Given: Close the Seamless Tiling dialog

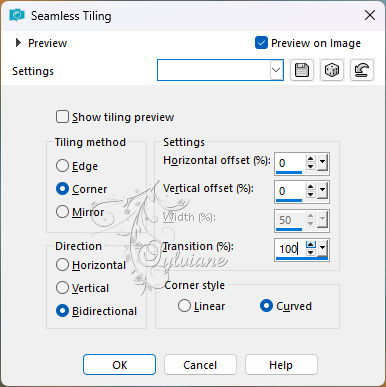Looking at the screenshot, I should (x=370, y=15).
